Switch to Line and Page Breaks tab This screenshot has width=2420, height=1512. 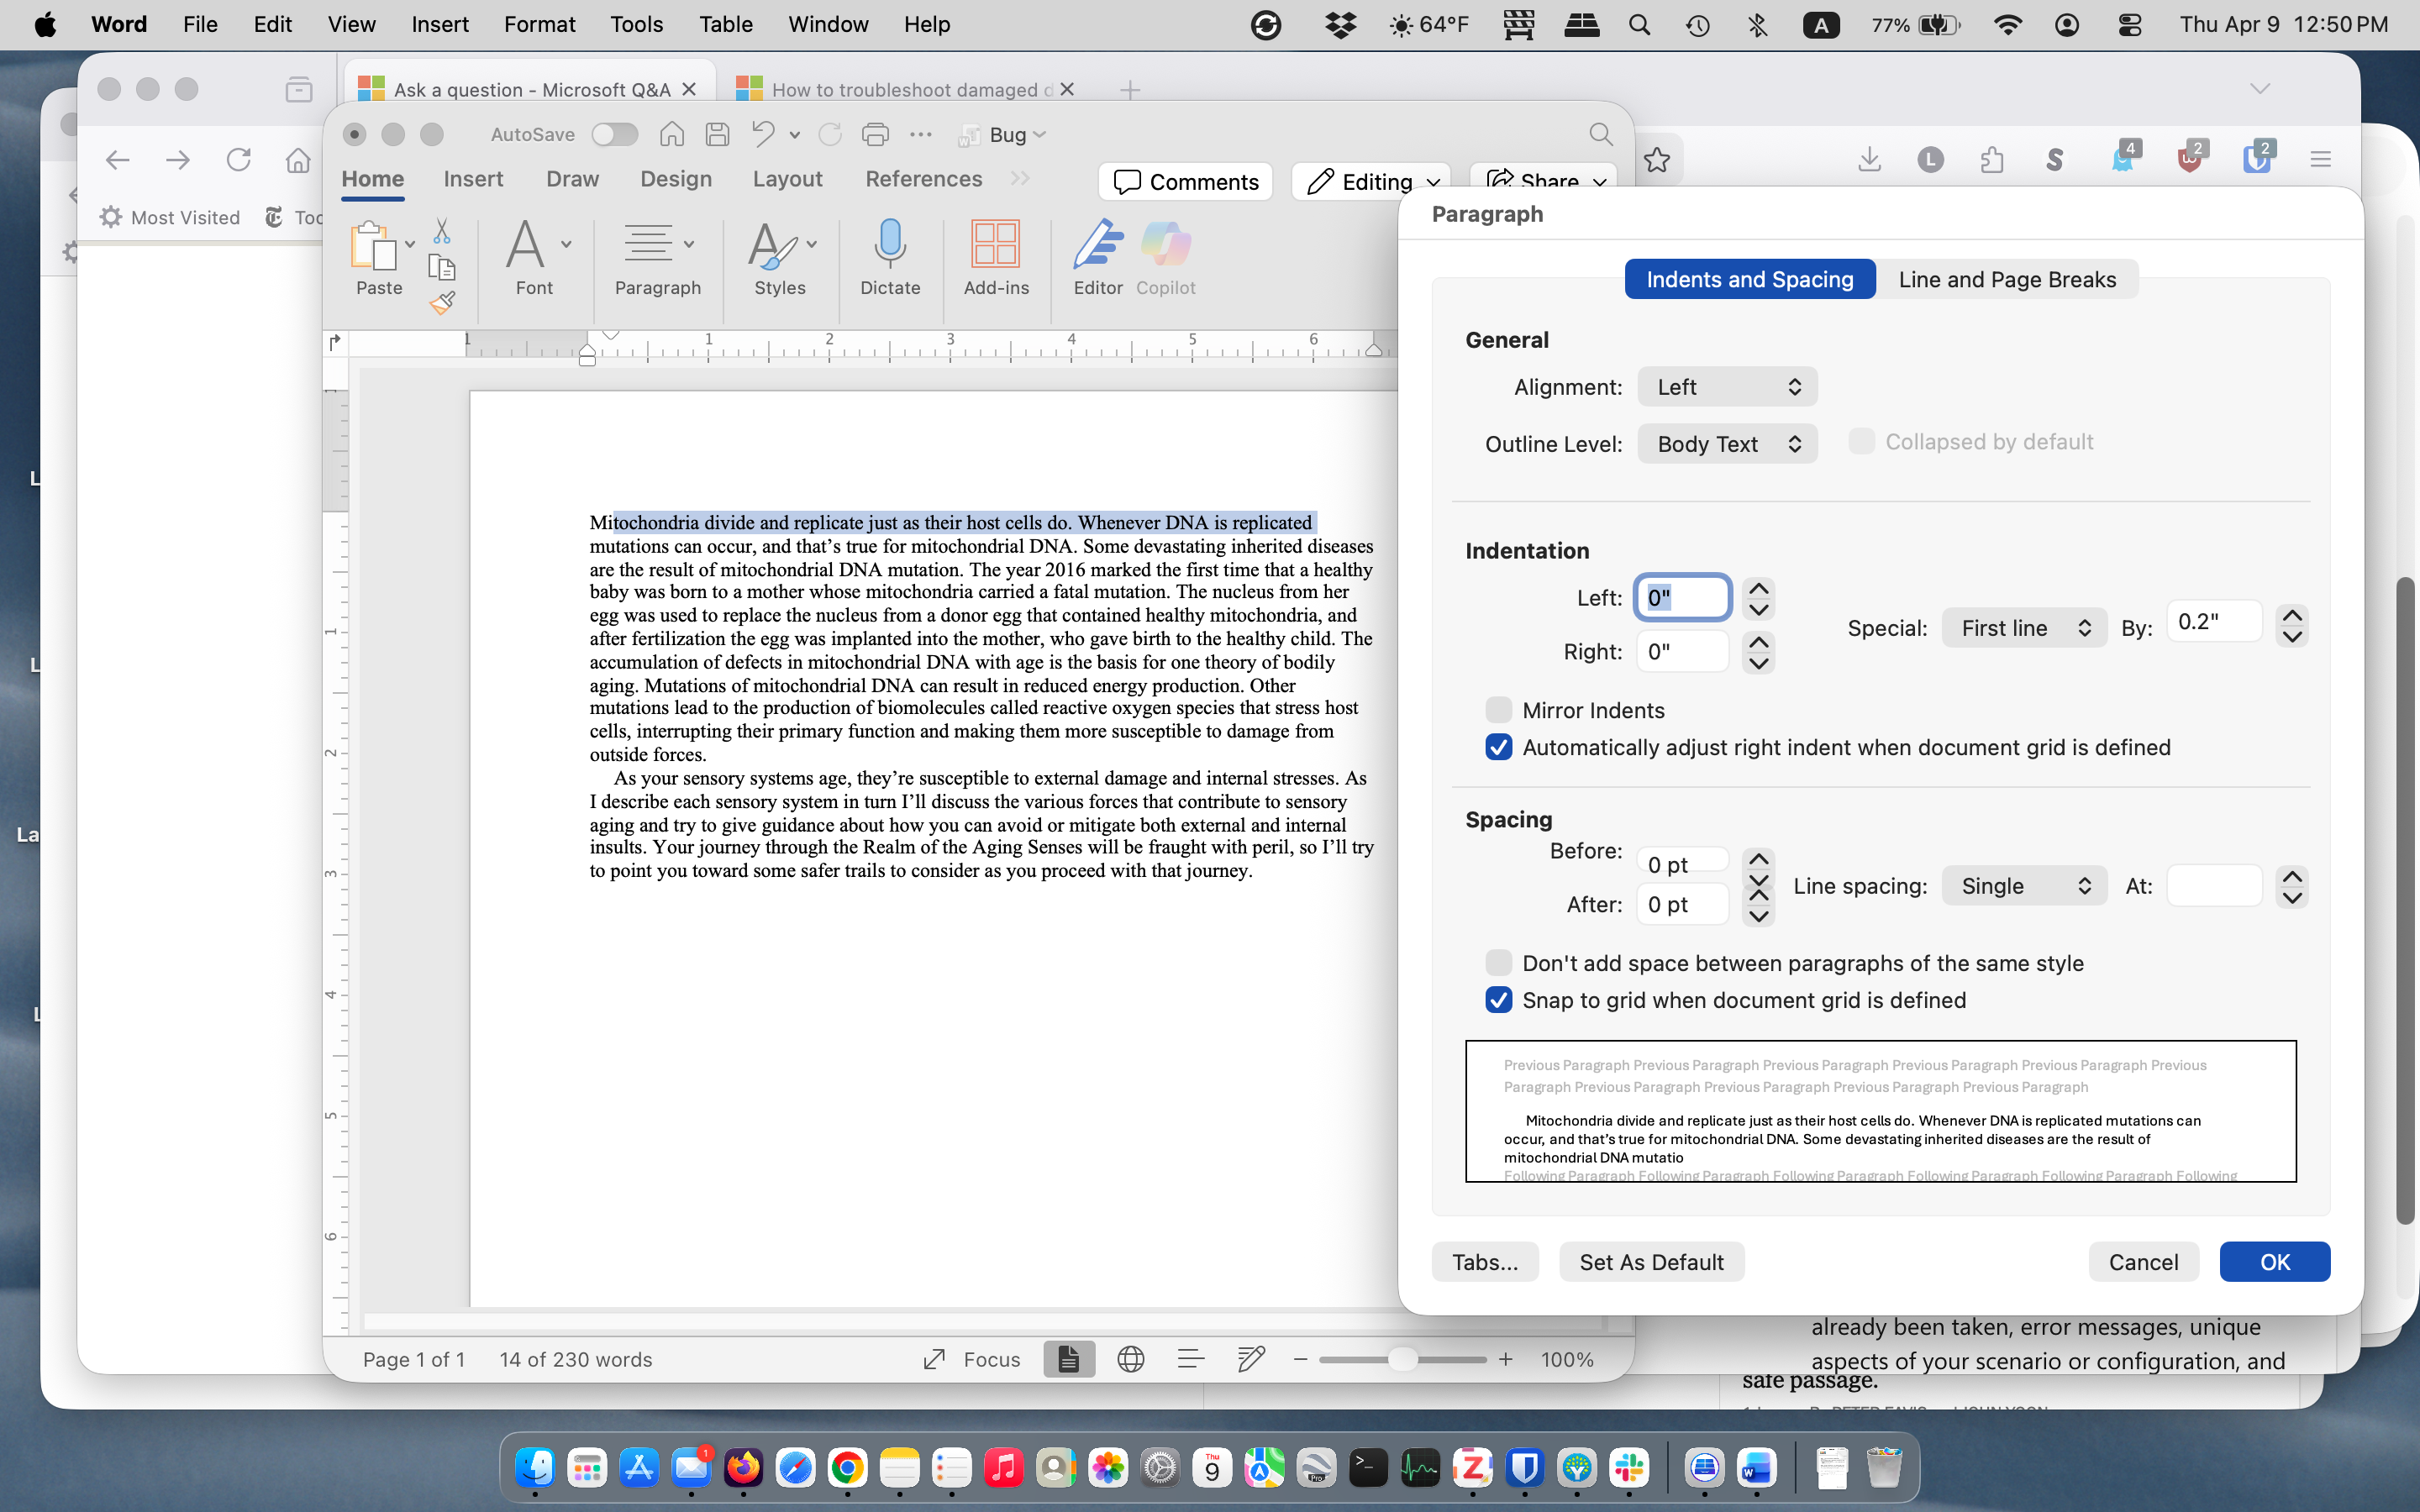[2007, 279]
